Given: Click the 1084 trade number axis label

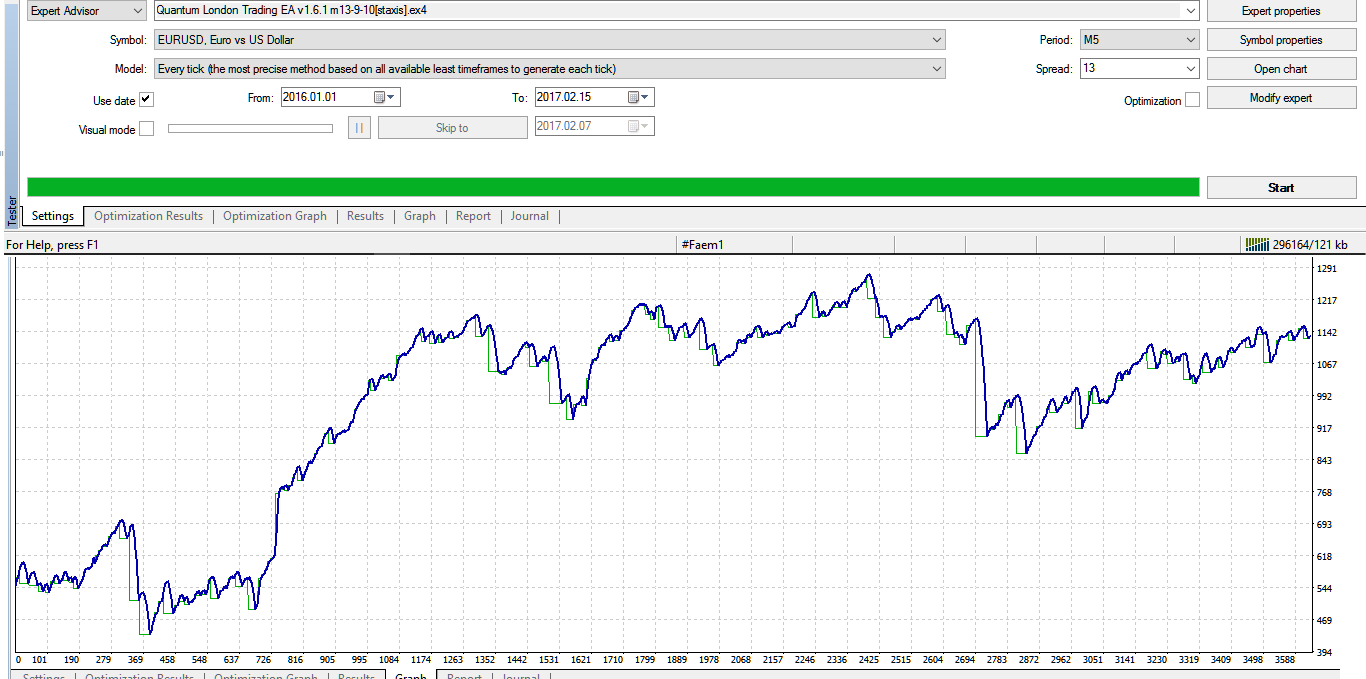Looking at the screenshot, I should [x=390, y=660].
